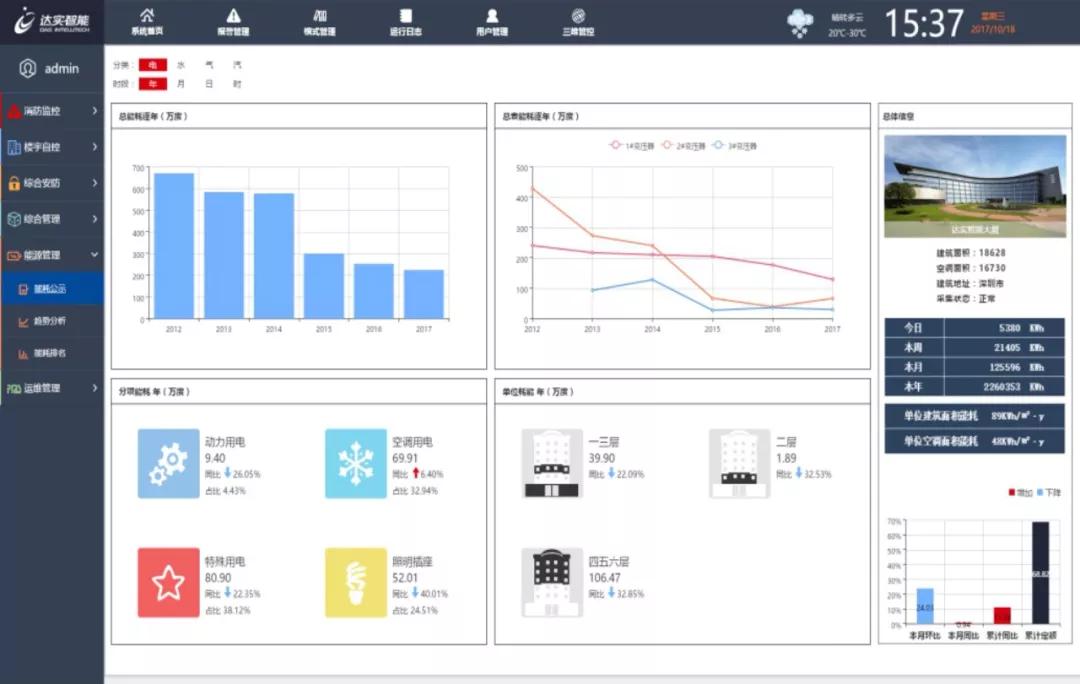The height and width of the screenshot is (684, 1080).
Task: Switch time period filter to 月
Action: click(x=181, y=84)
